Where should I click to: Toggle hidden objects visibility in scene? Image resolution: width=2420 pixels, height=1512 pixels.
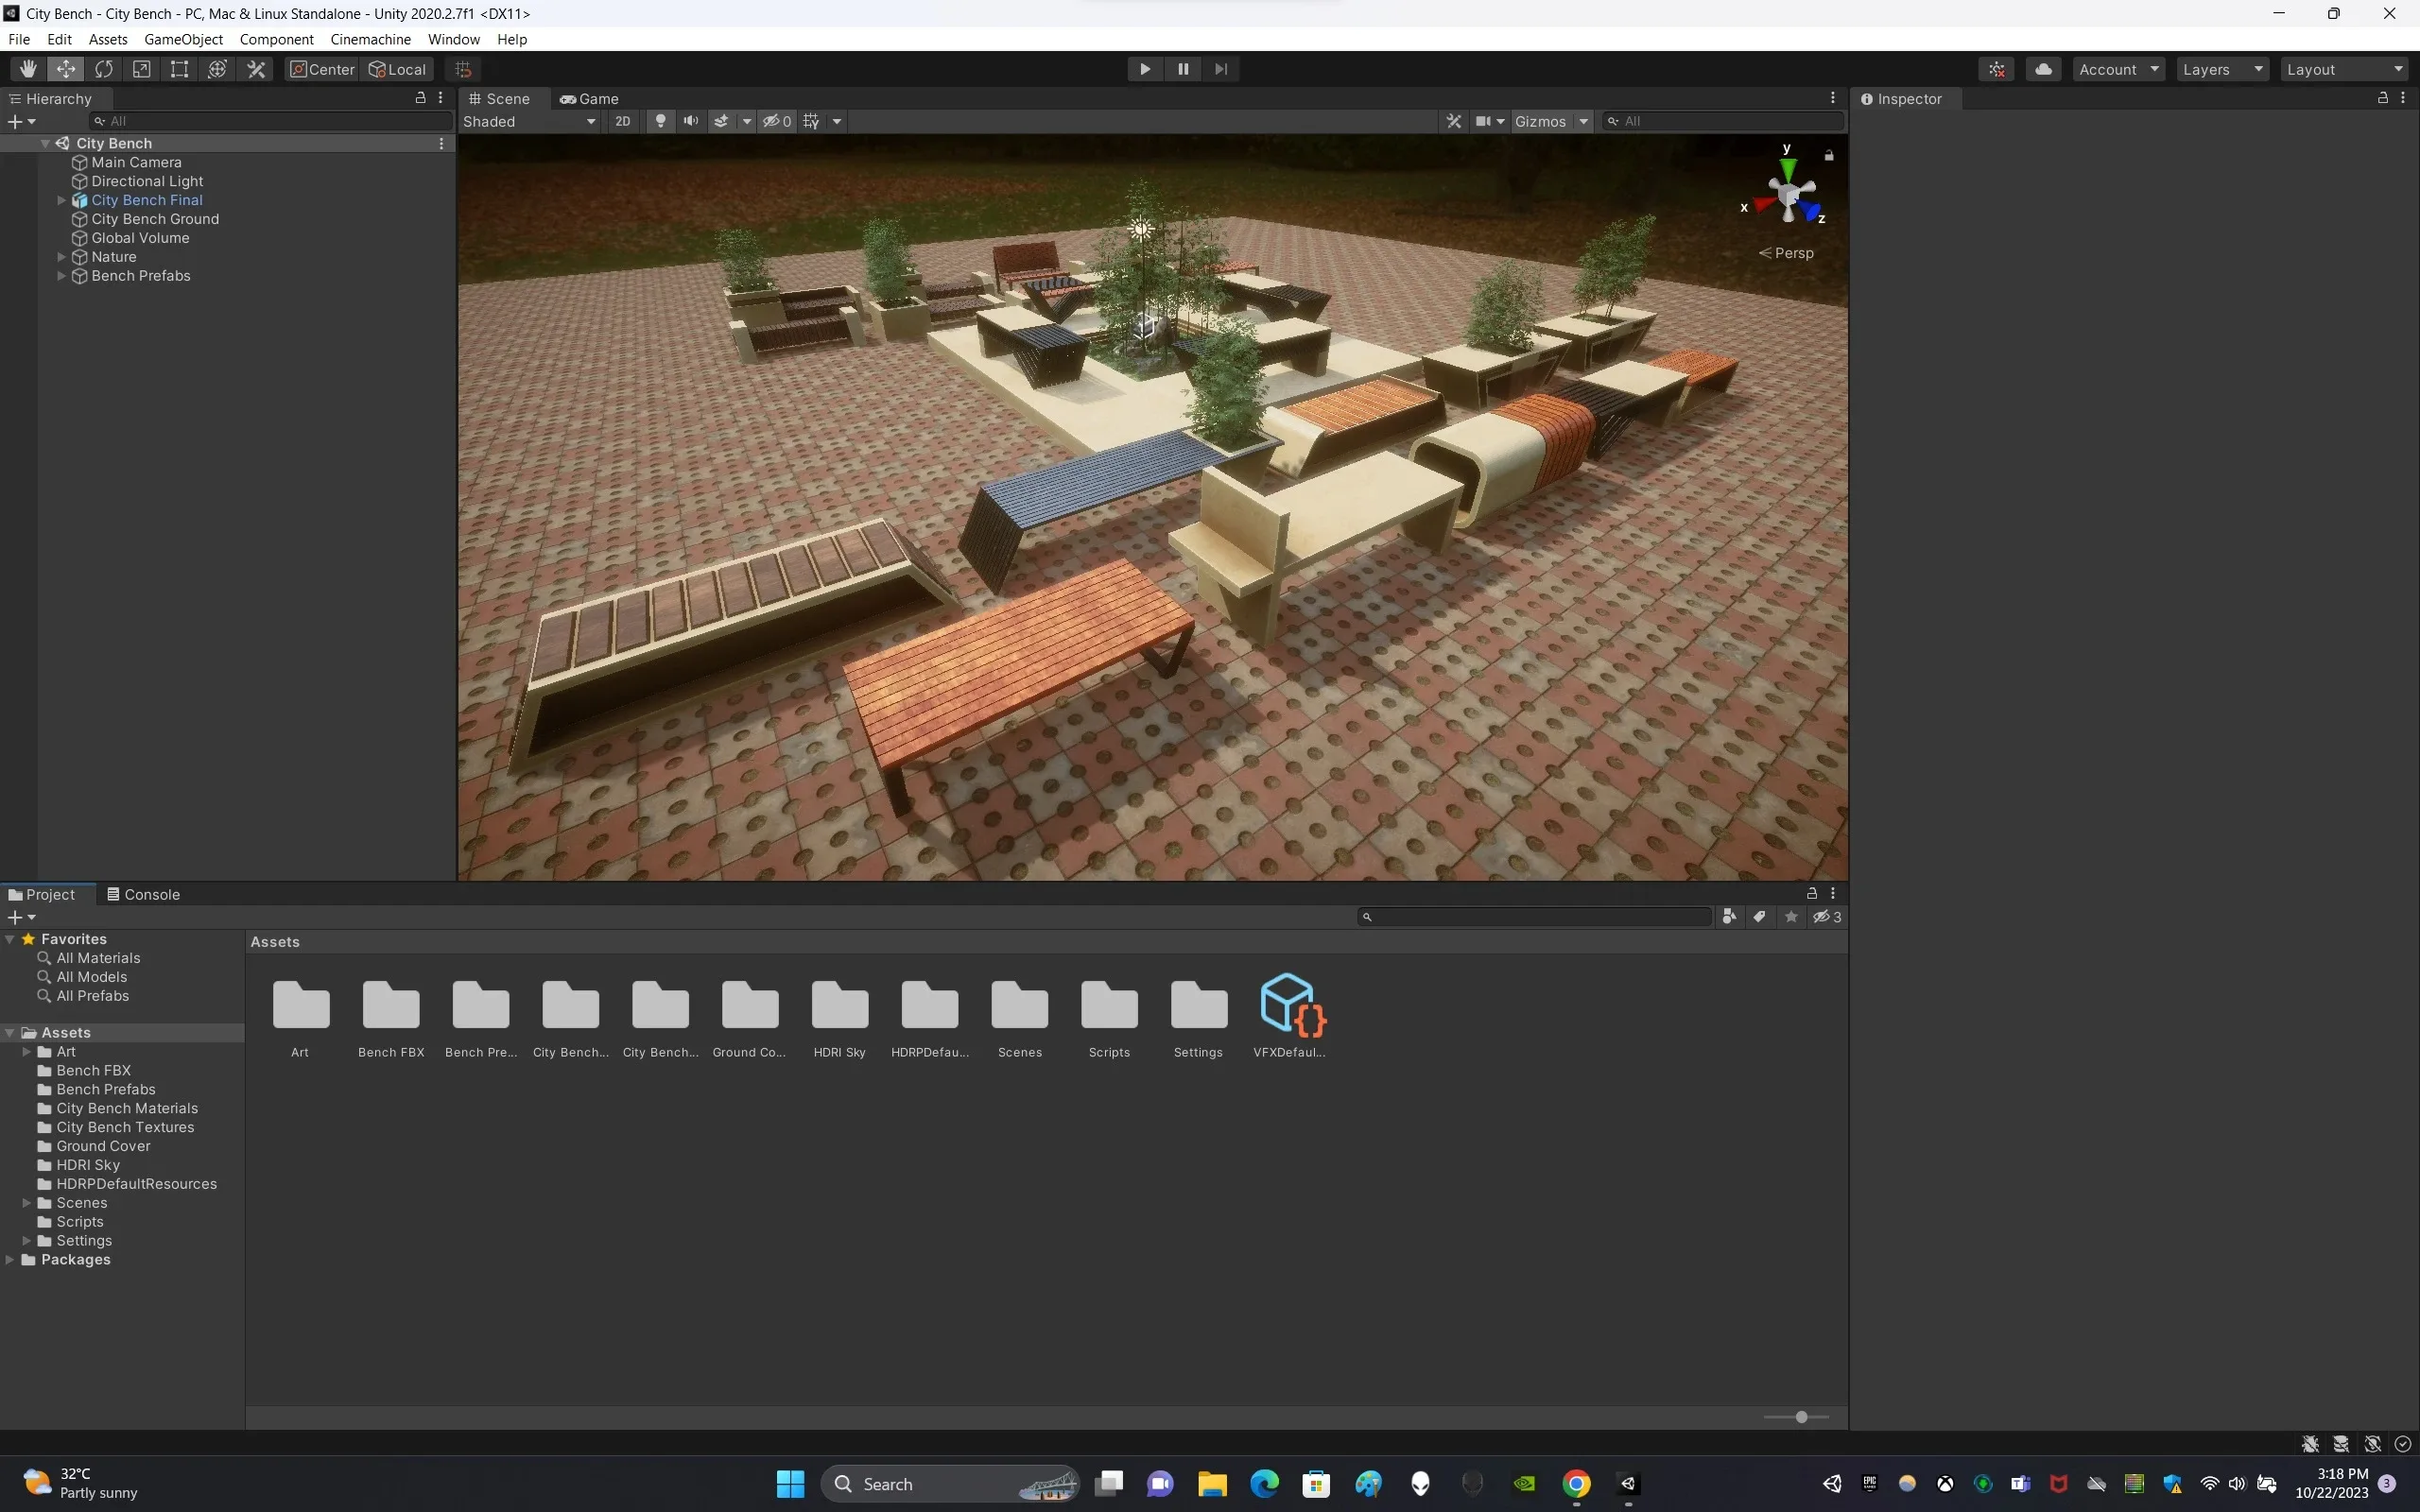coord(777,121)
